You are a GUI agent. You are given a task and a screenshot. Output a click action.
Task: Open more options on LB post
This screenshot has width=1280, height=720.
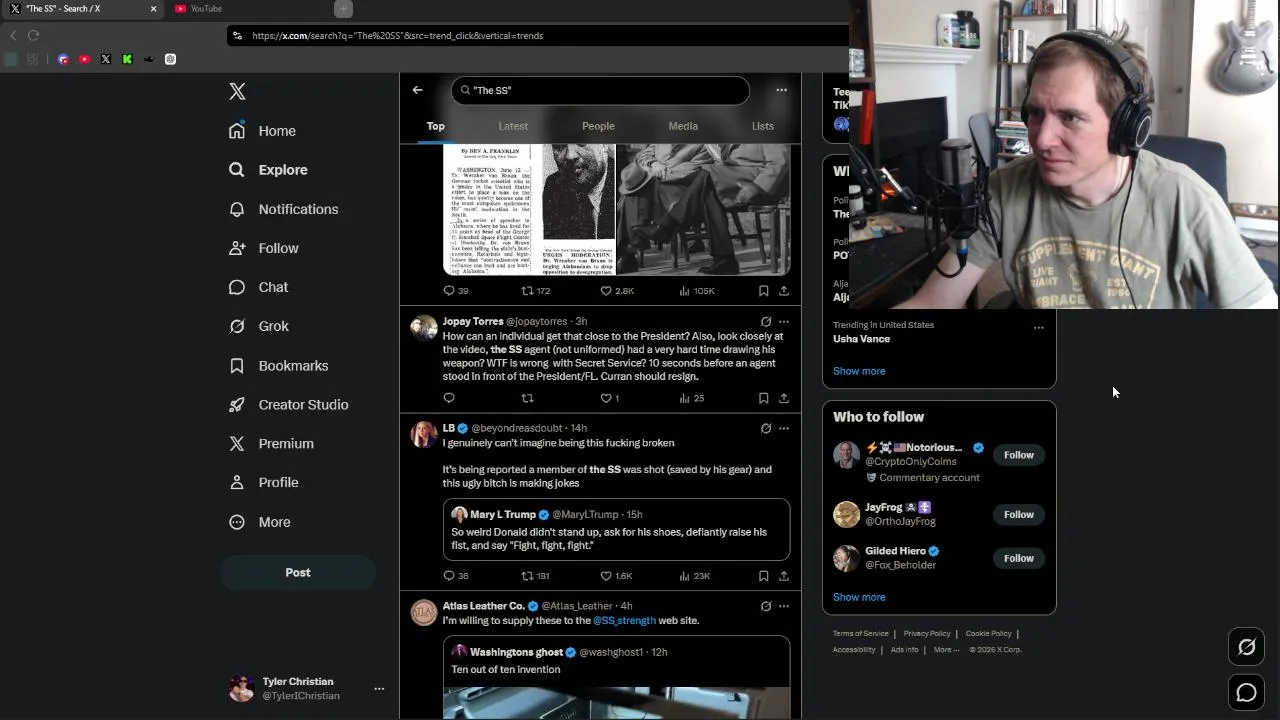tap(784, 428)
